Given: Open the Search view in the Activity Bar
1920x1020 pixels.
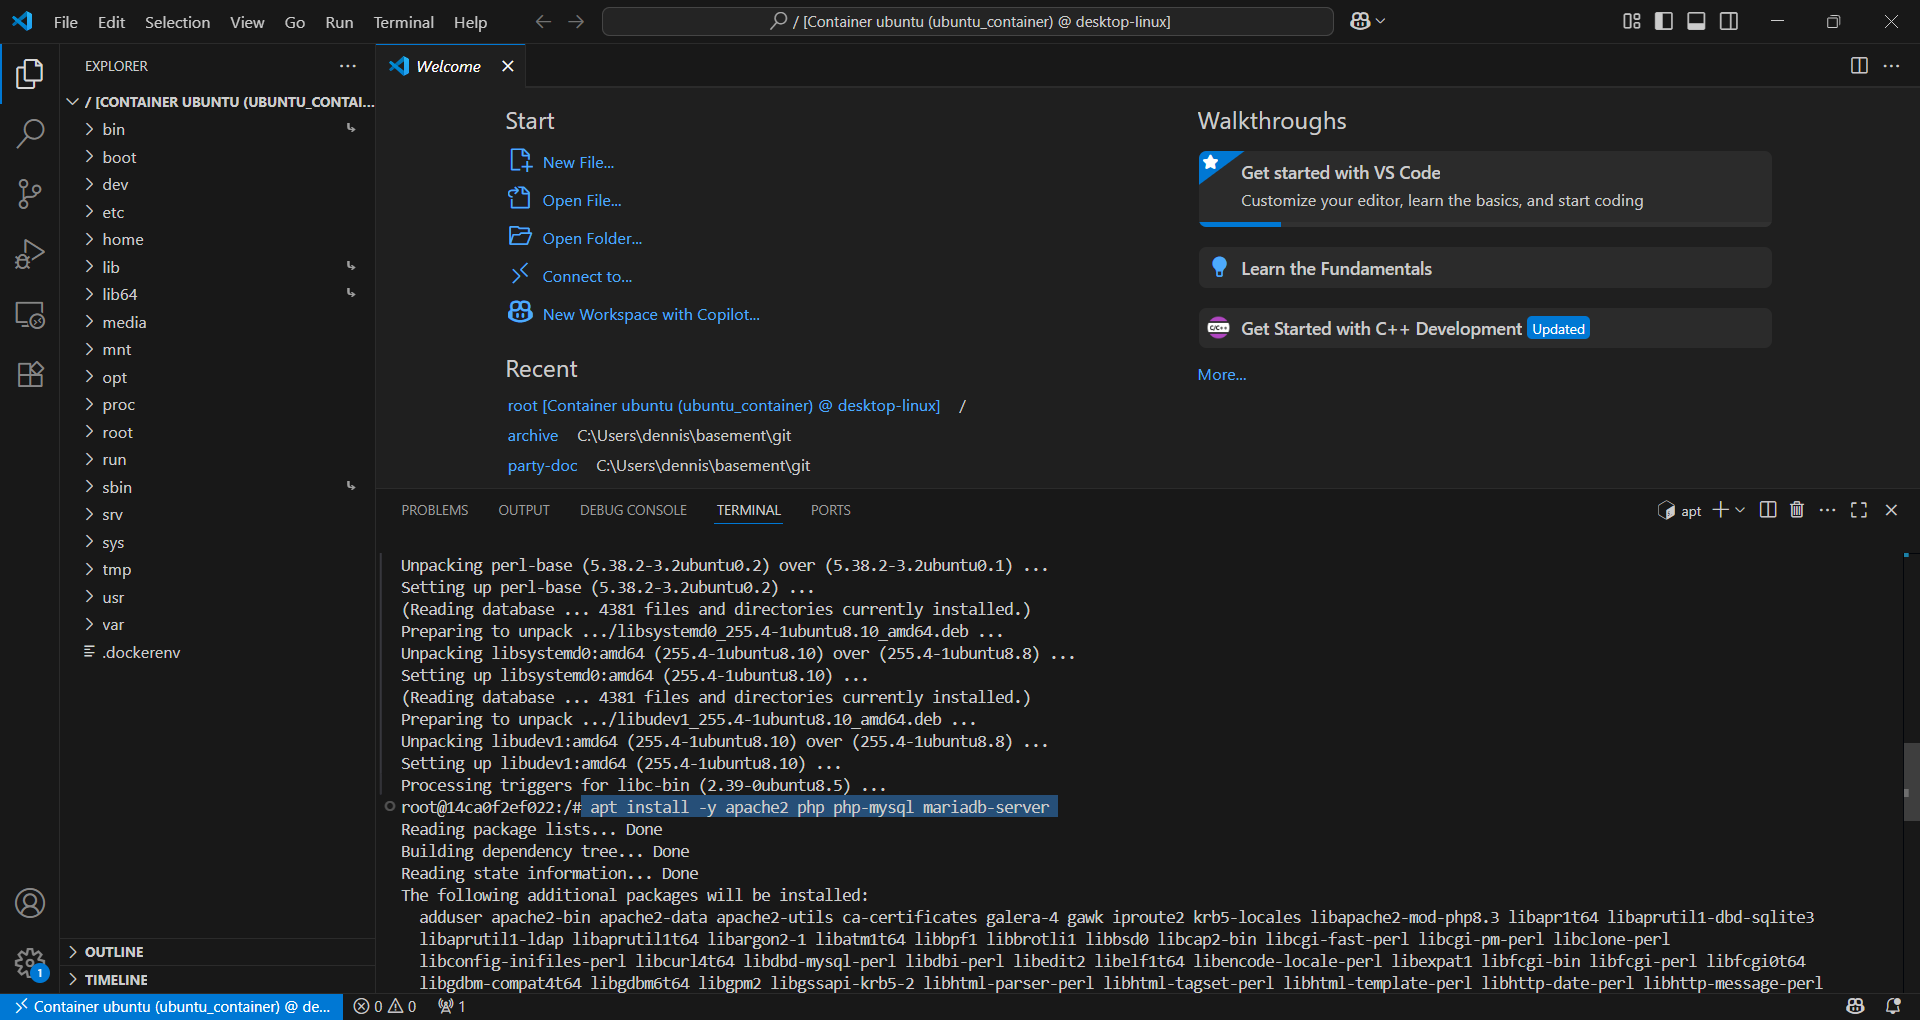Looking at the screenshot, I should click(30, 133).
